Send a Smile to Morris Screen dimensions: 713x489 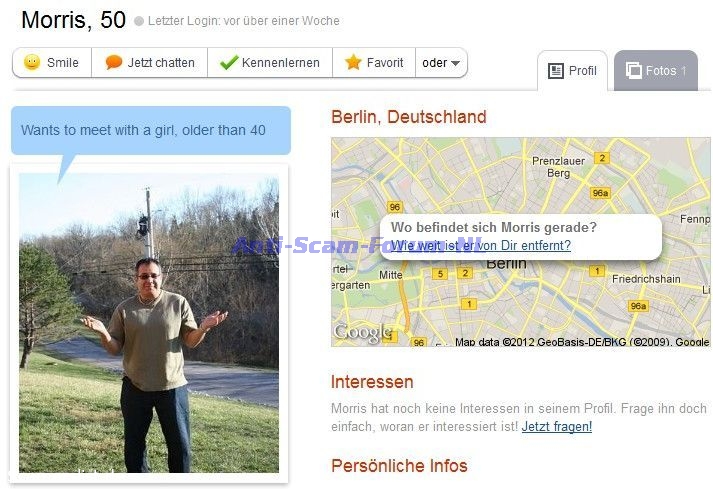click(x=52, y=62)
